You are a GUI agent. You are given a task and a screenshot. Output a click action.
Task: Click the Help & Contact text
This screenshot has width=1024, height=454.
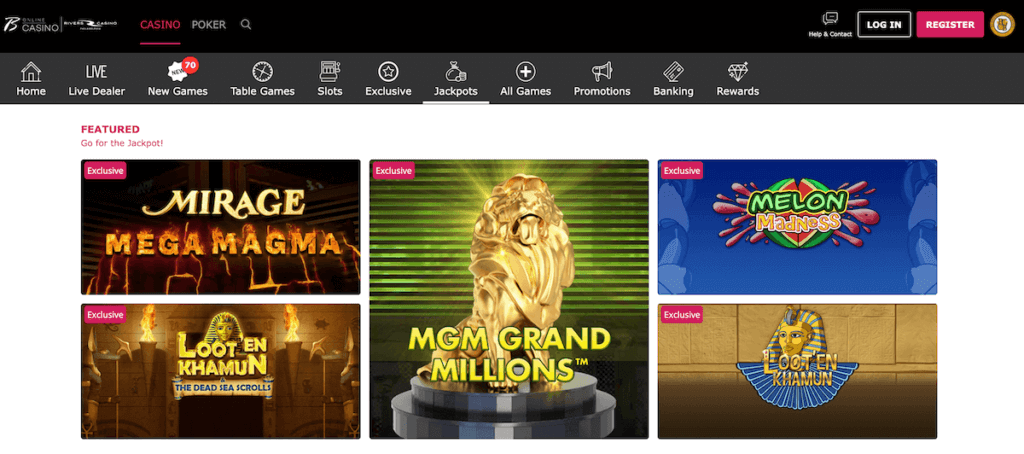tap(830, 34)
